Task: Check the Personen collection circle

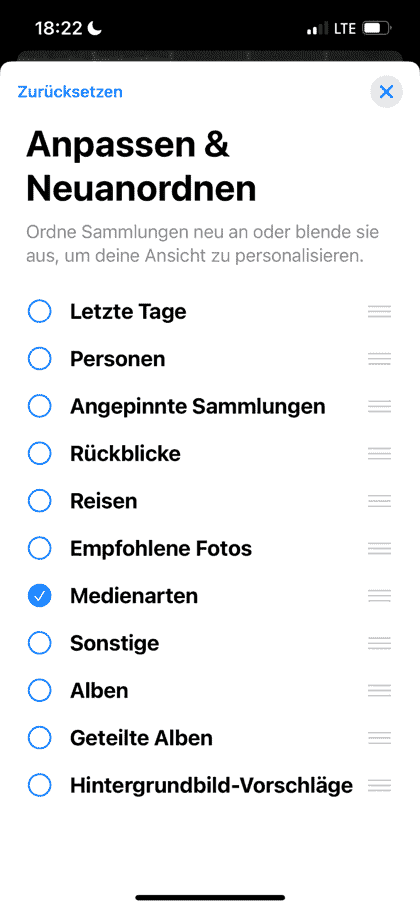Action: 39,359
